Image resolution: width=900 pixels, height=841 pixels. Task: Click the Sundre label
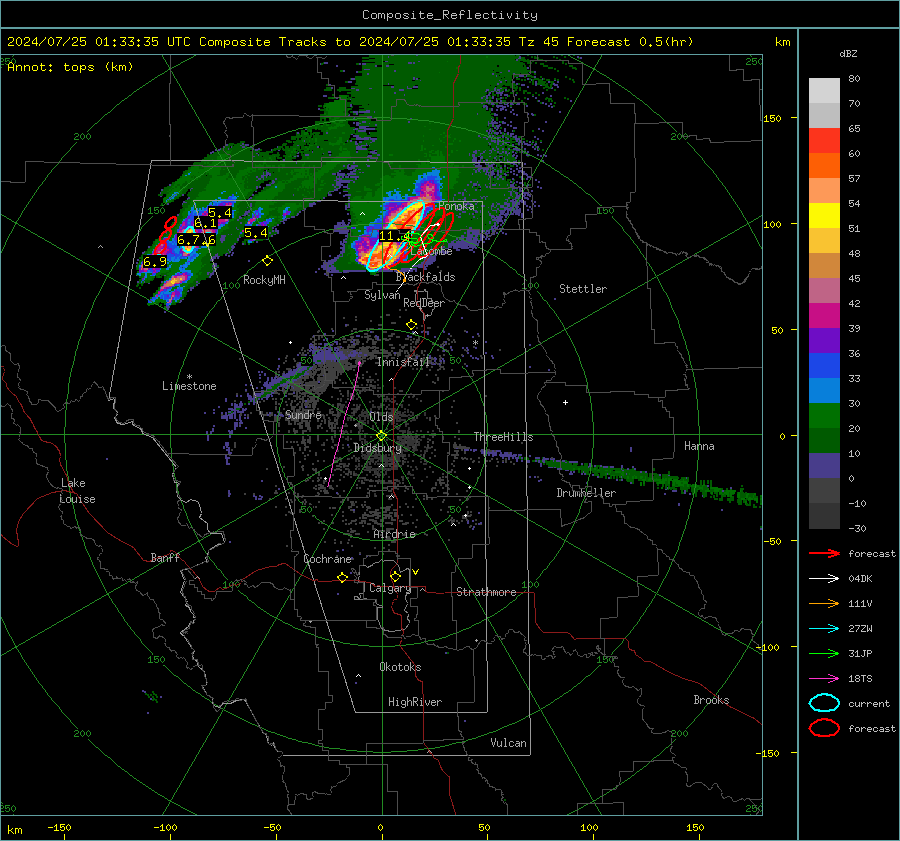pyautogui.click(x=303, y=415)
